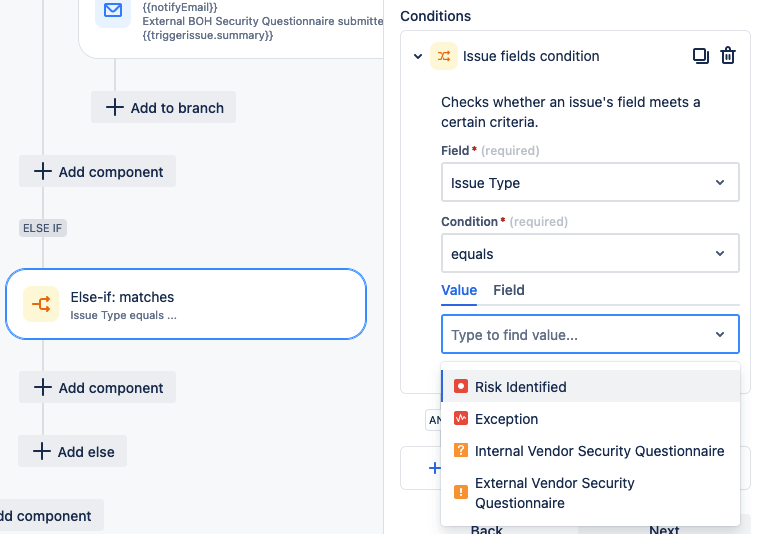Click Add component above the ELSE IF label

click(x=97, y=172)
